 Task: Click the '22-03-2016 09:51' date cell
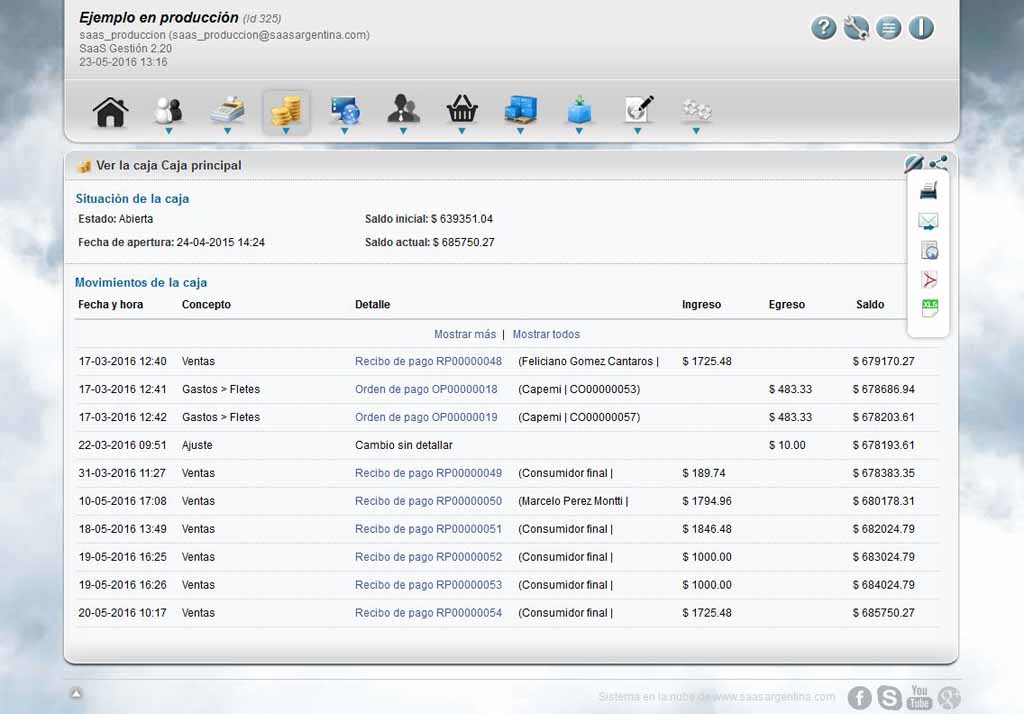pos(122,445)
